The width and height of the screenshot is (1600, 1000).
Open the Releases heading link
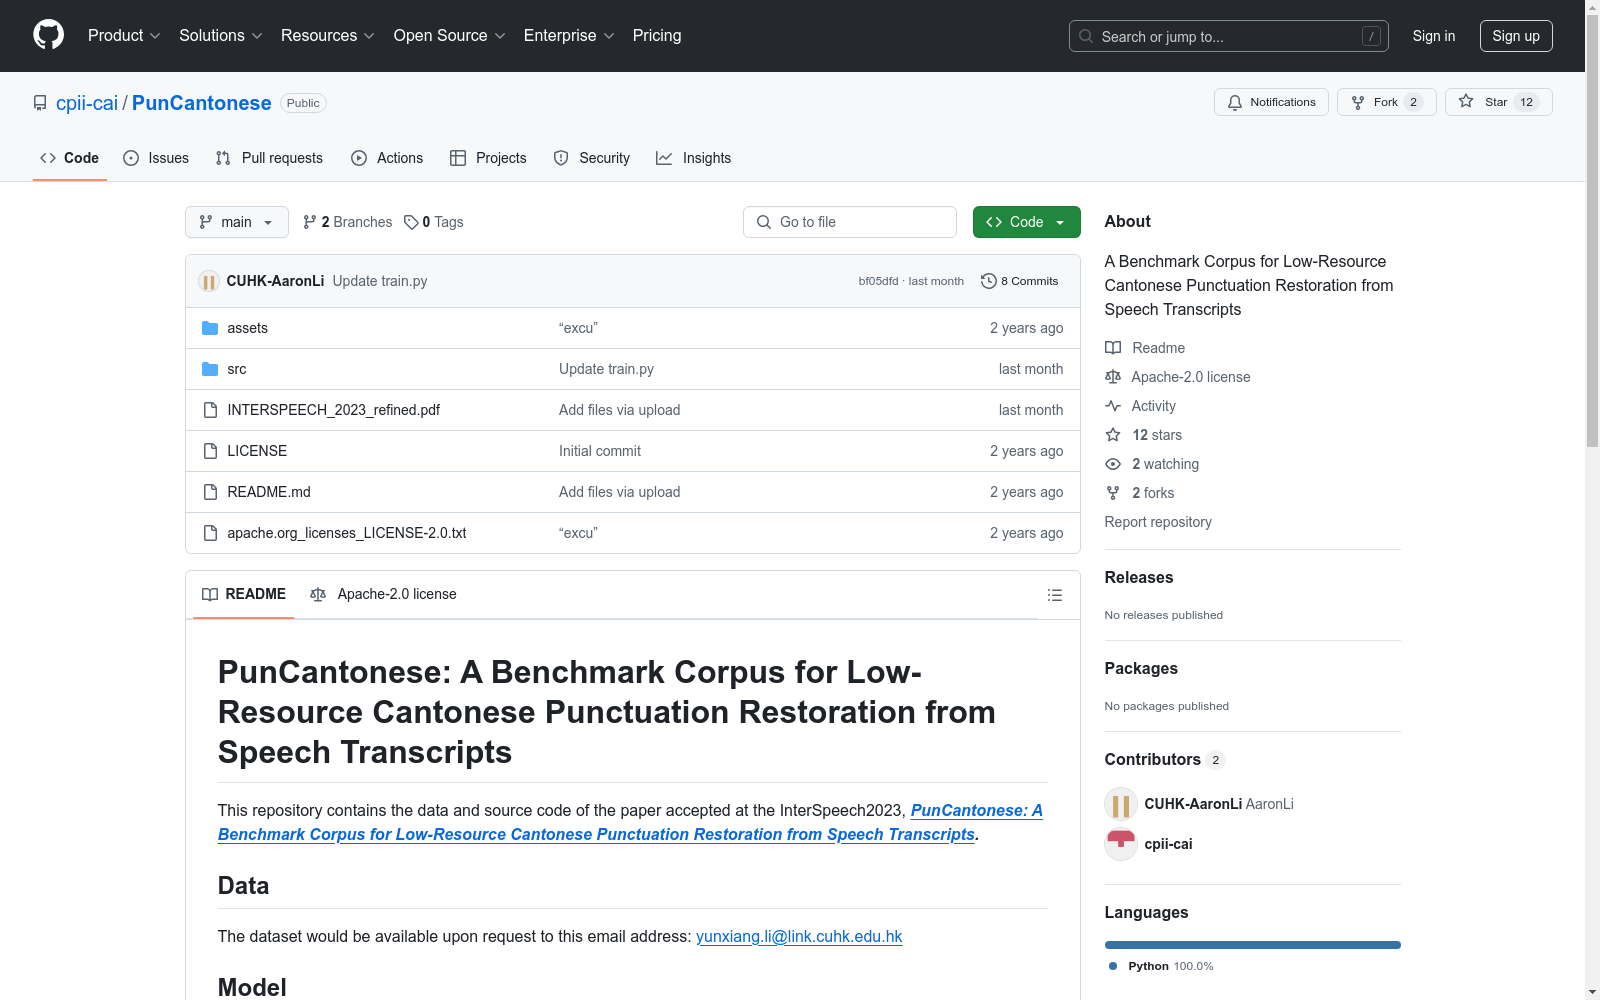coord(1139,577)
